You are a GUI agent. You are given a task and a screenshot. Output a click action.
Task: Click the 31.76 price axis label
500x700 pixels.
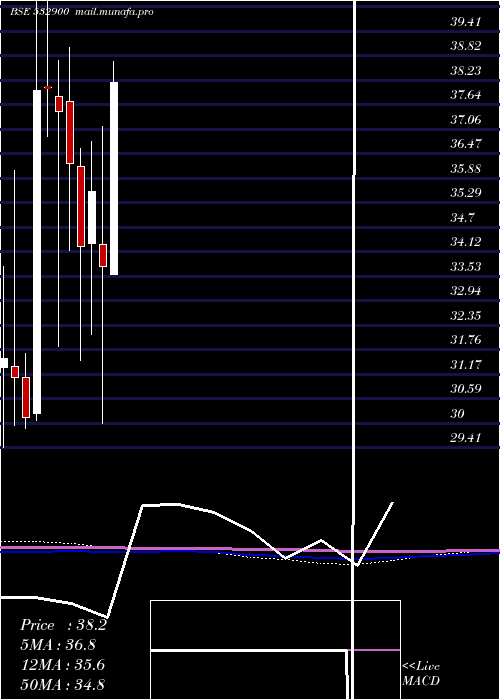466,340
